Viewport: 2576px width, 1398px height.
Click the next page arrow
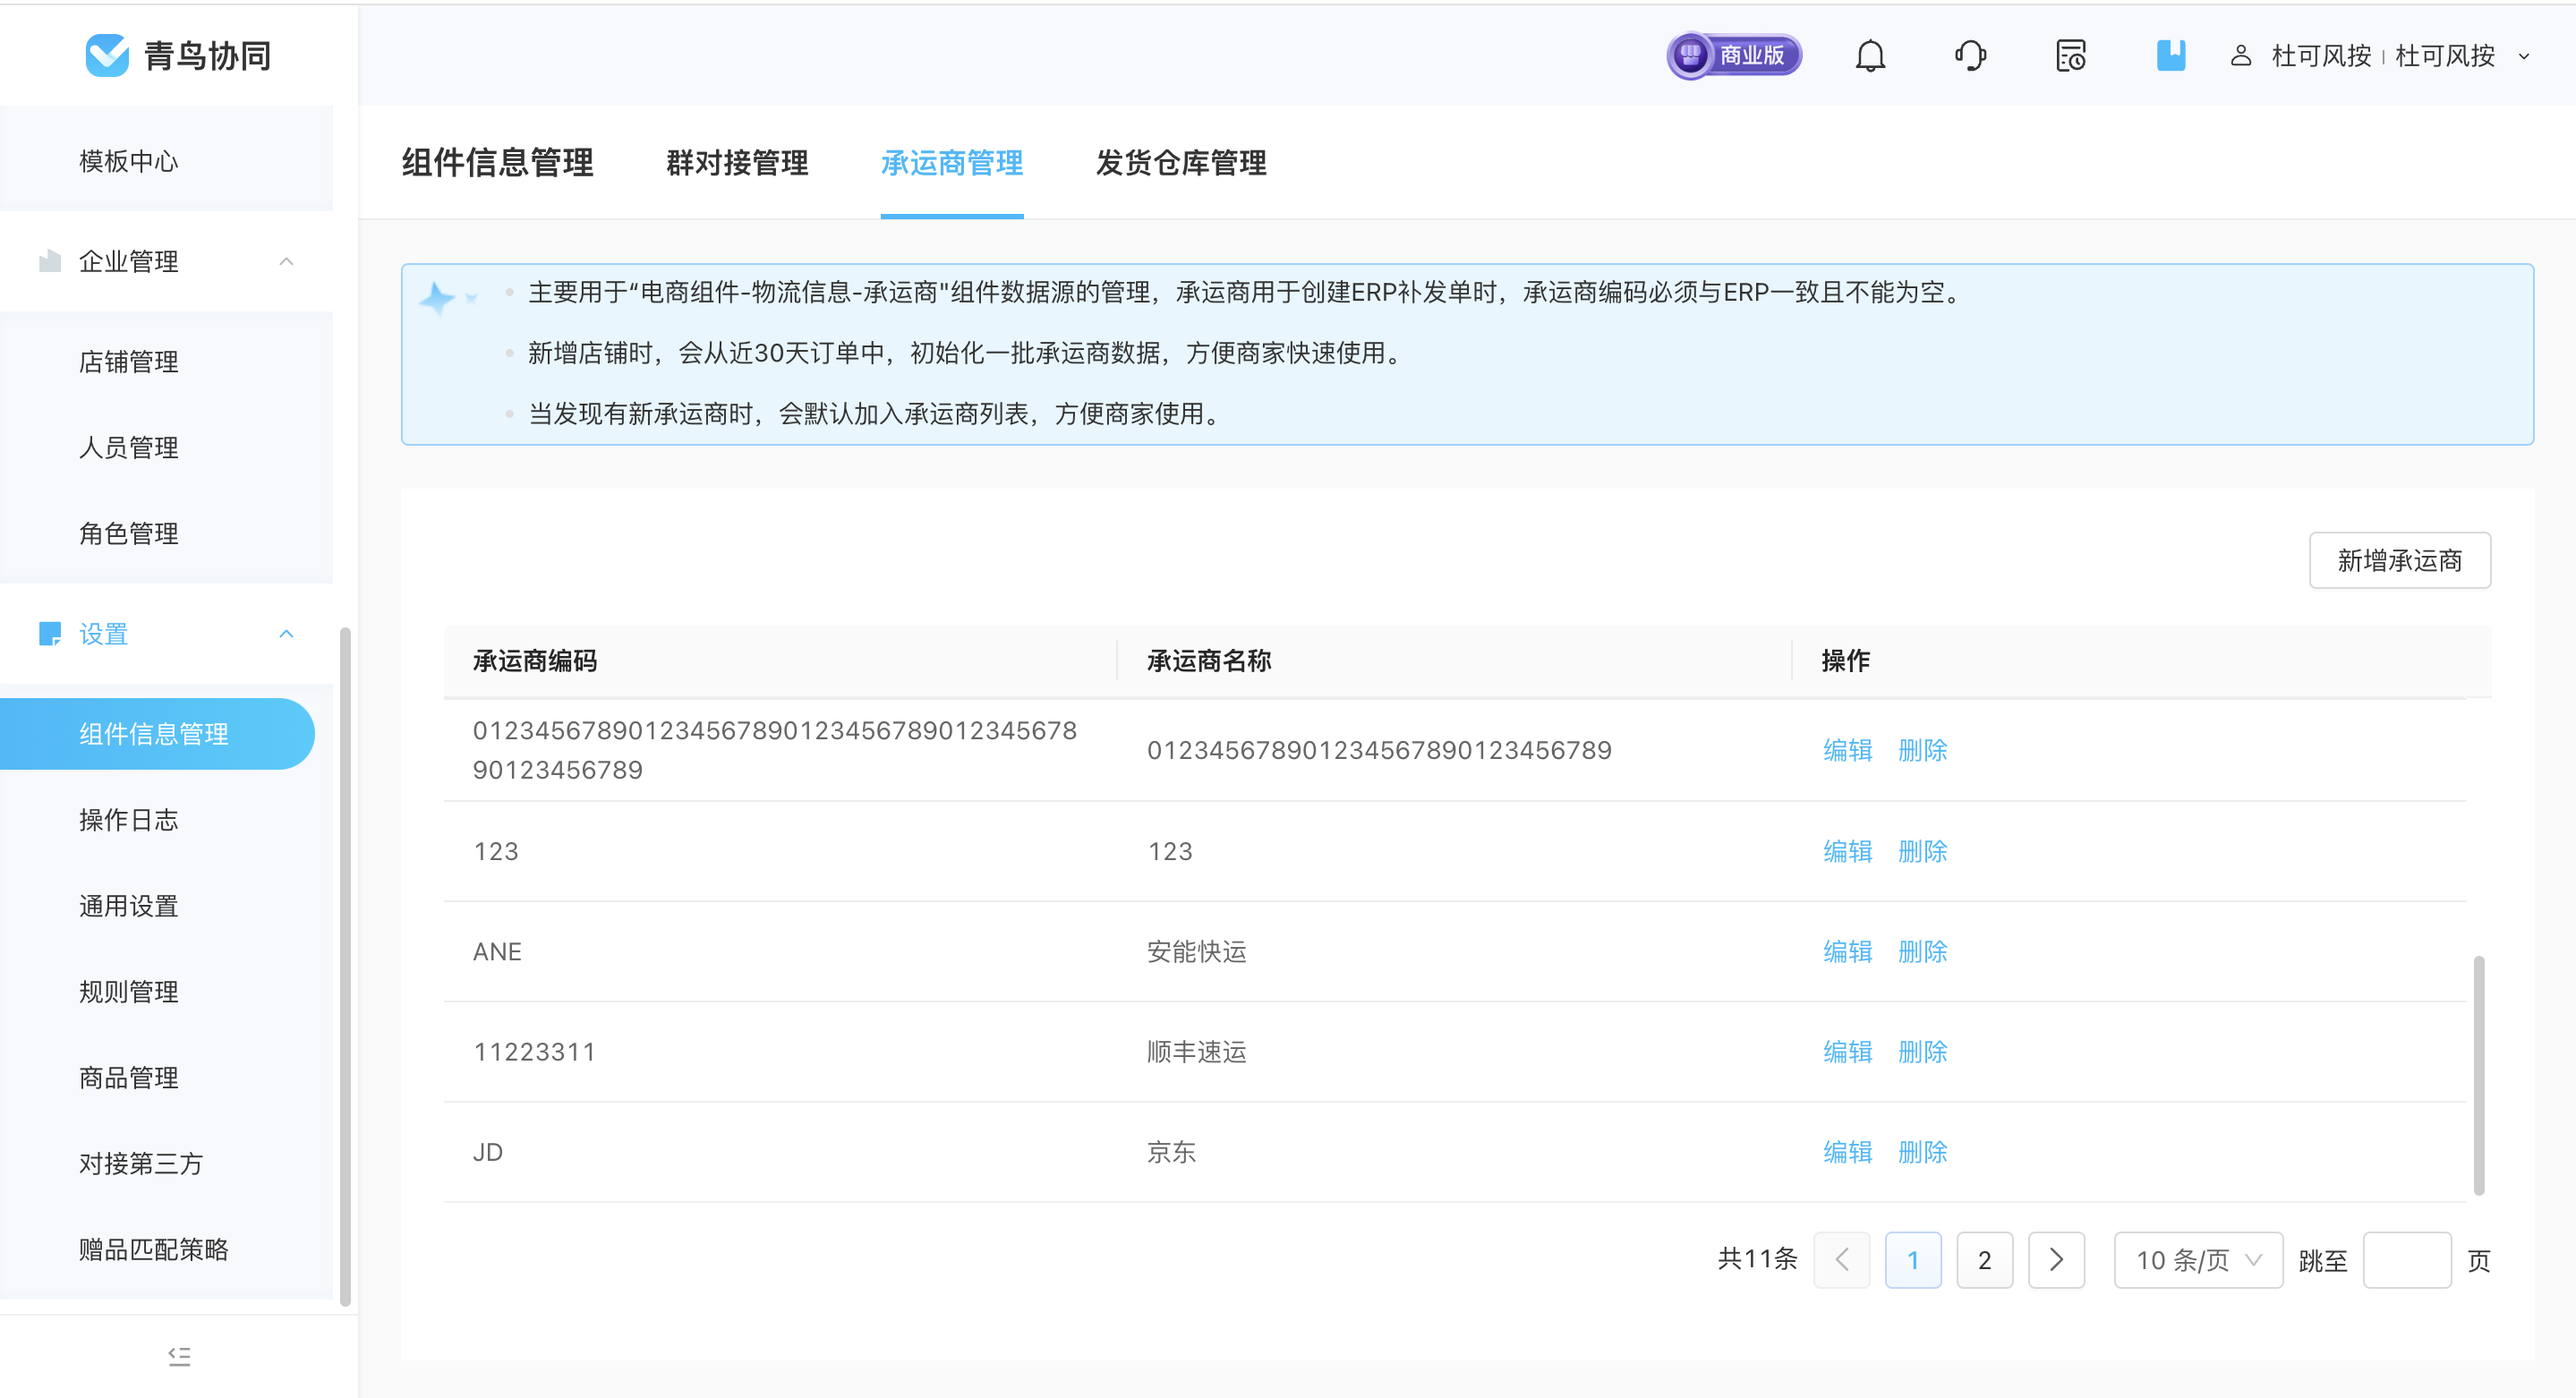(x=2056, y=1260)
